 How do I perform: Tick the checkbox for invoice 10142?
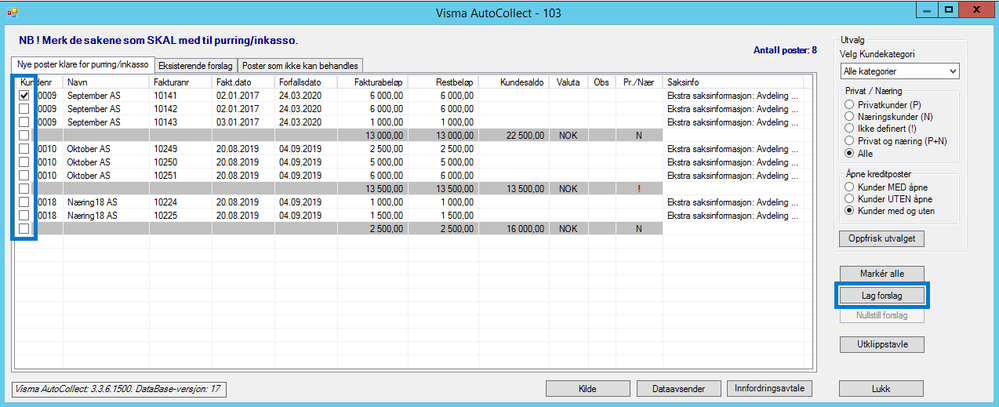tap(24, 108)
